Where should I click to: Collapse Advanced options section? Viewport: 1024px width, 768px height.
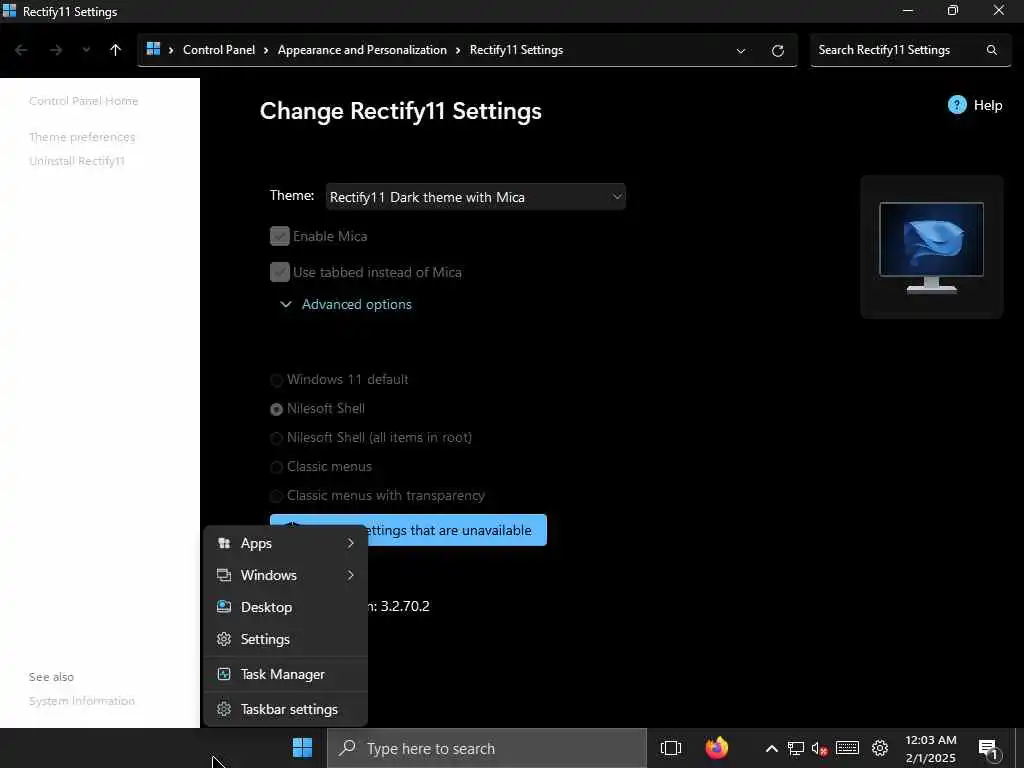pos(345,304)
